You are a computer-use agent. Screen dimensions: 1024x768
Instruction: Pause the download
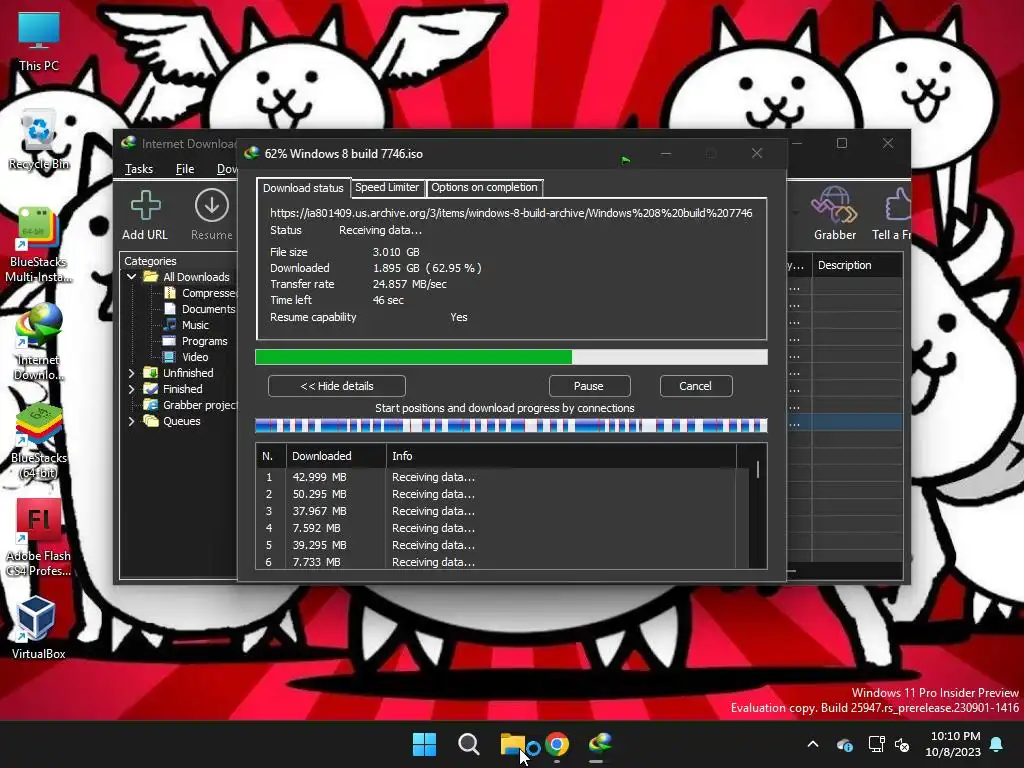589,386
